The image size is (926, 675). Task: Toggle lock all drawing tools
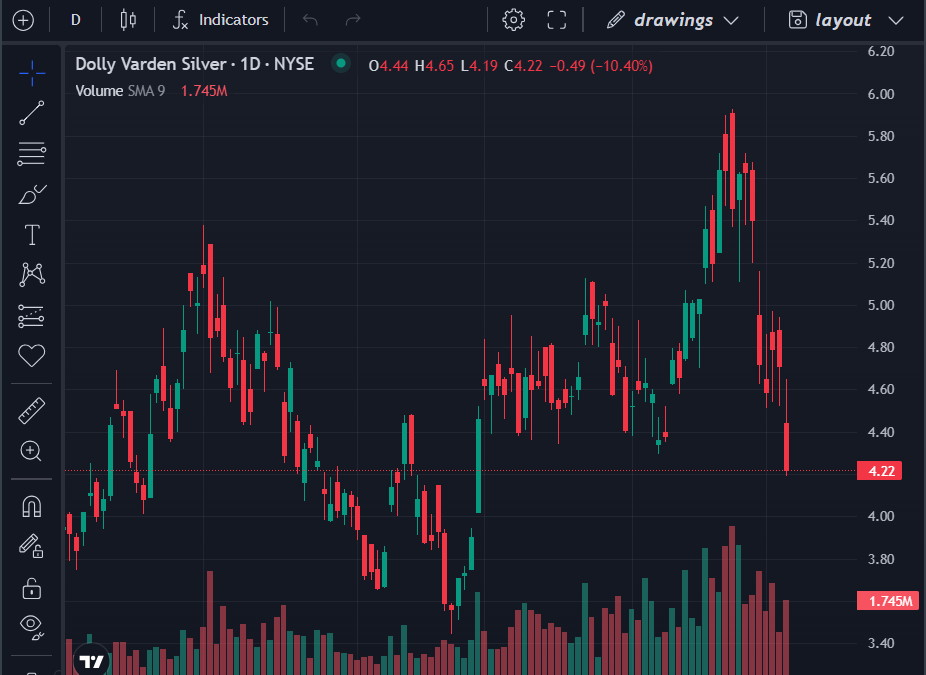pyautogui.click(x=32, y=587)
